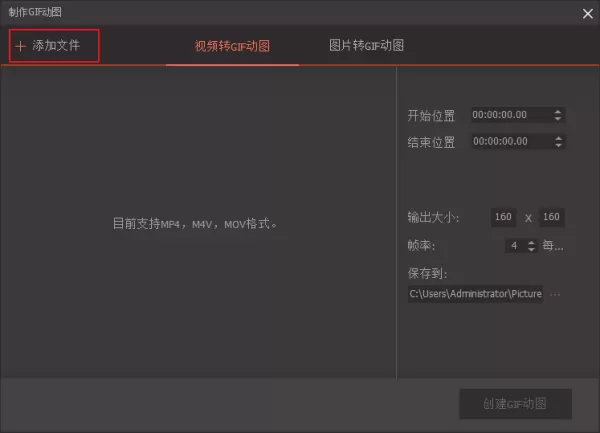Click the 添加文件 add file button
This screenshot has width=600, height=433.
coord(54,46)
